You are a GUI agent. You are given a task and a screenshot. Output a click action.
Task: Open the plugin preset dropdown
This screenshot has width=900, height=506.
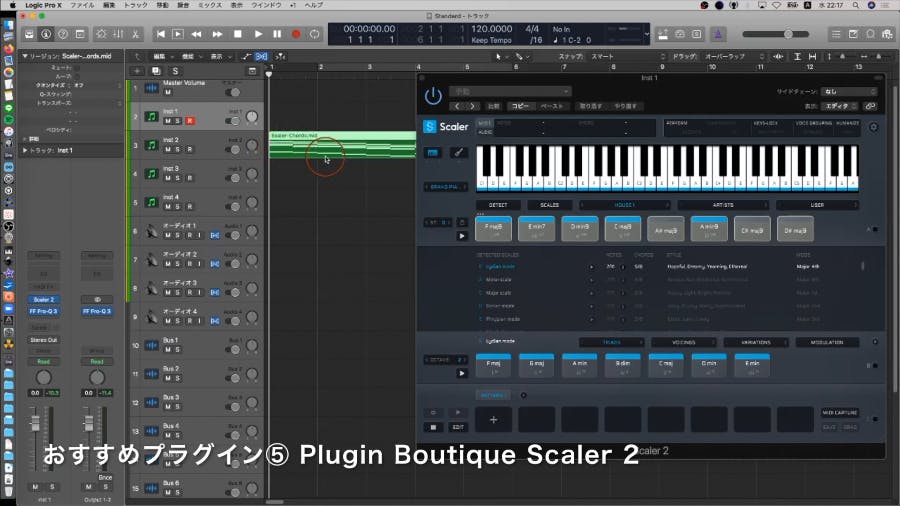click(510, 91)
